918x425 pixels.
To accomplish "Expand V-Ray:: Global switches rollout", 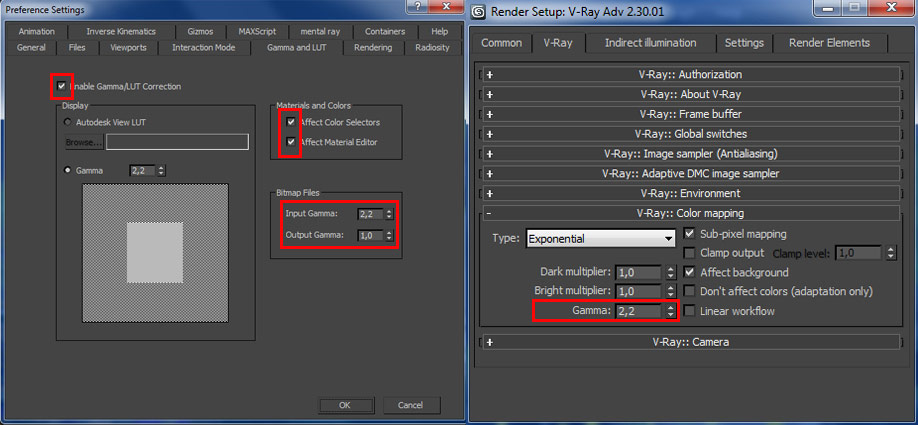I will 690,134.
